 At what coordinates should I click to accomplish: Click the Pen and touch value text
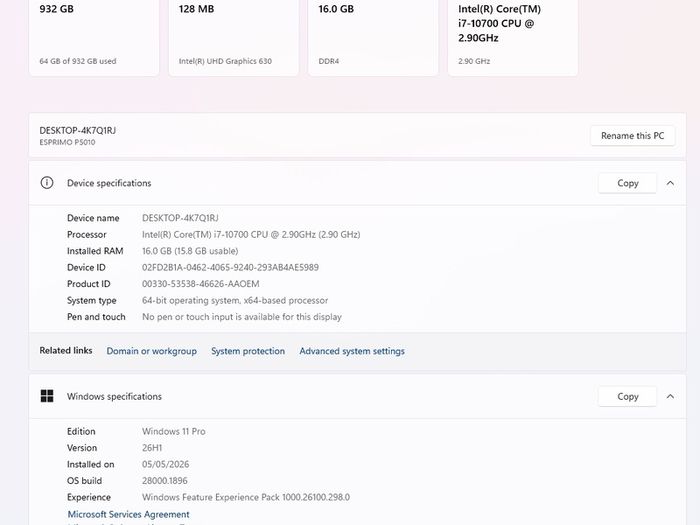pyautogui.click(x=242, y=317)
